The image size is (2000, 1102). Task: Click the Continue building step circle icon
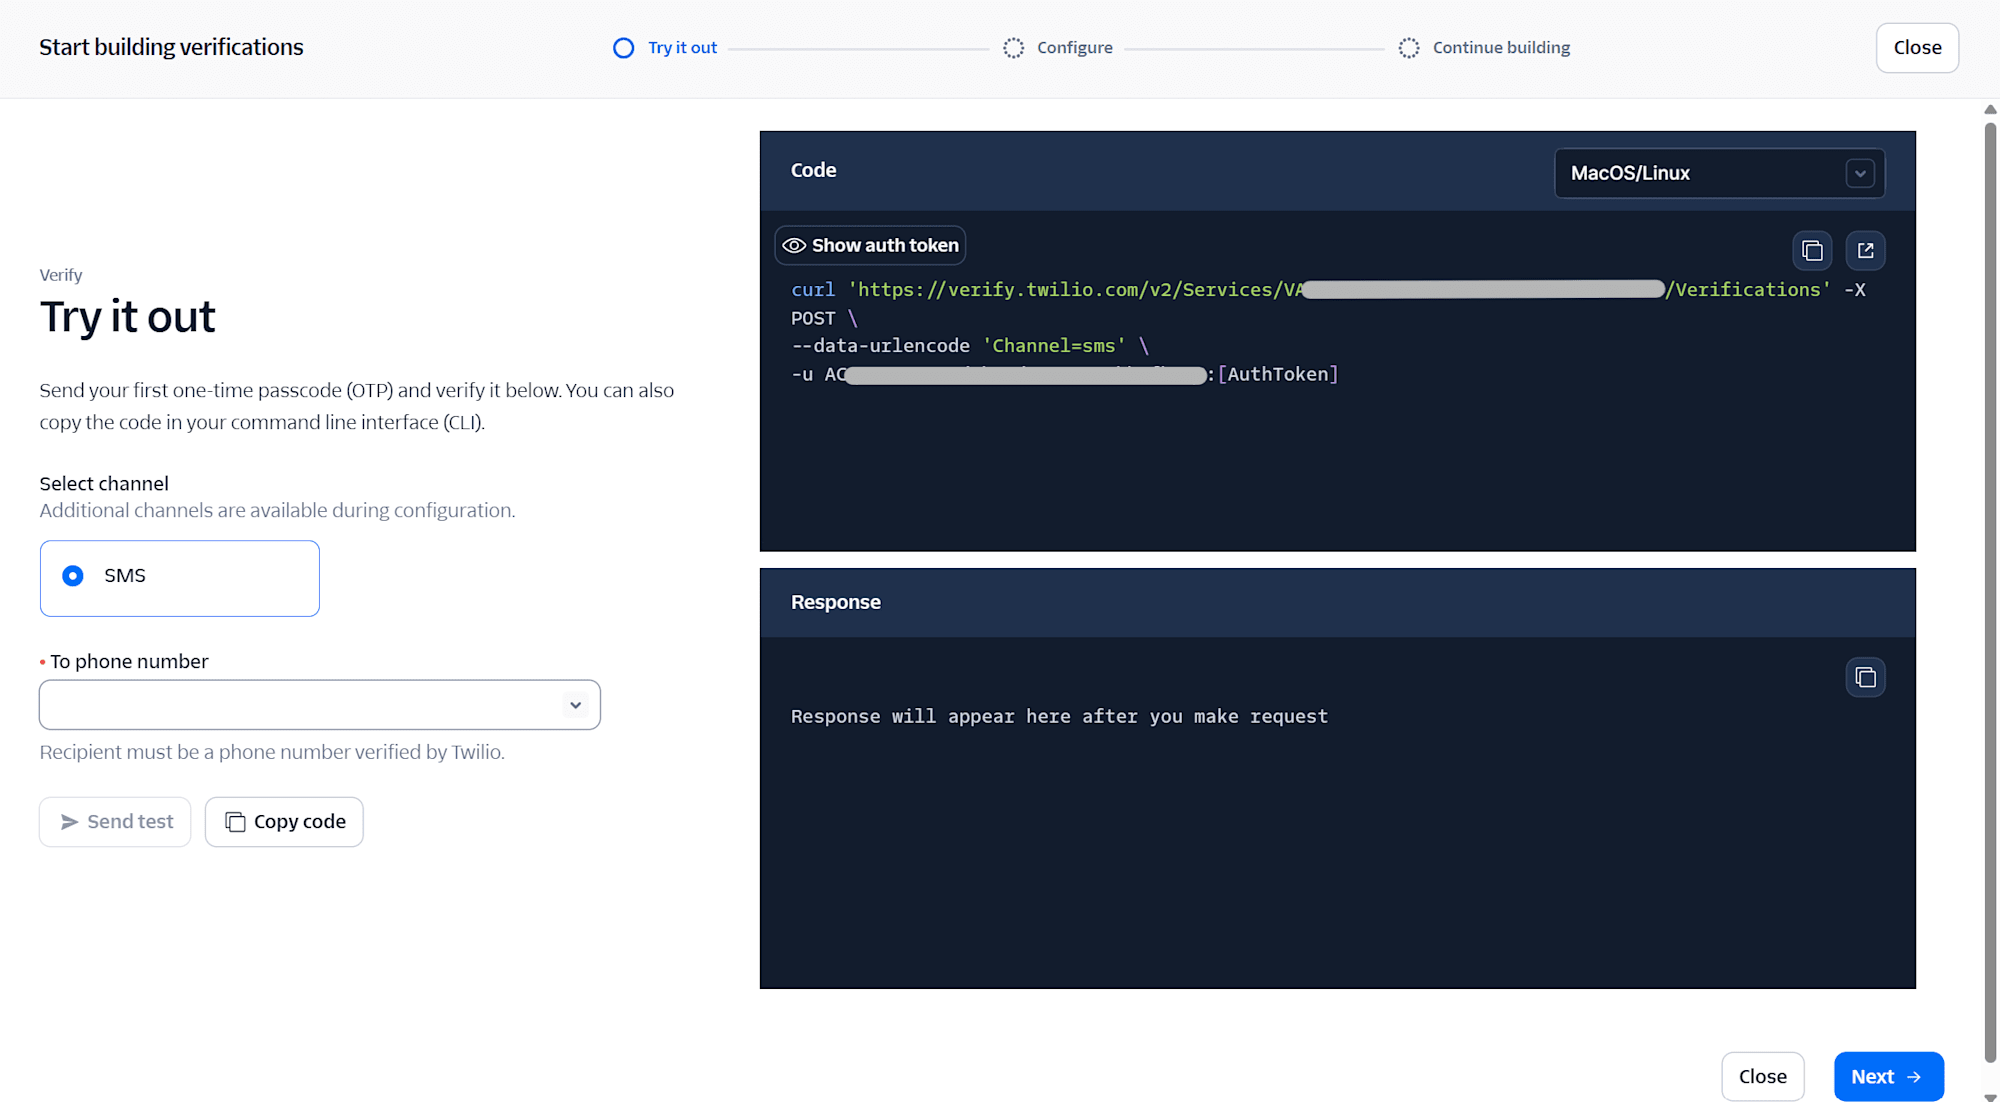[1409, 48]
